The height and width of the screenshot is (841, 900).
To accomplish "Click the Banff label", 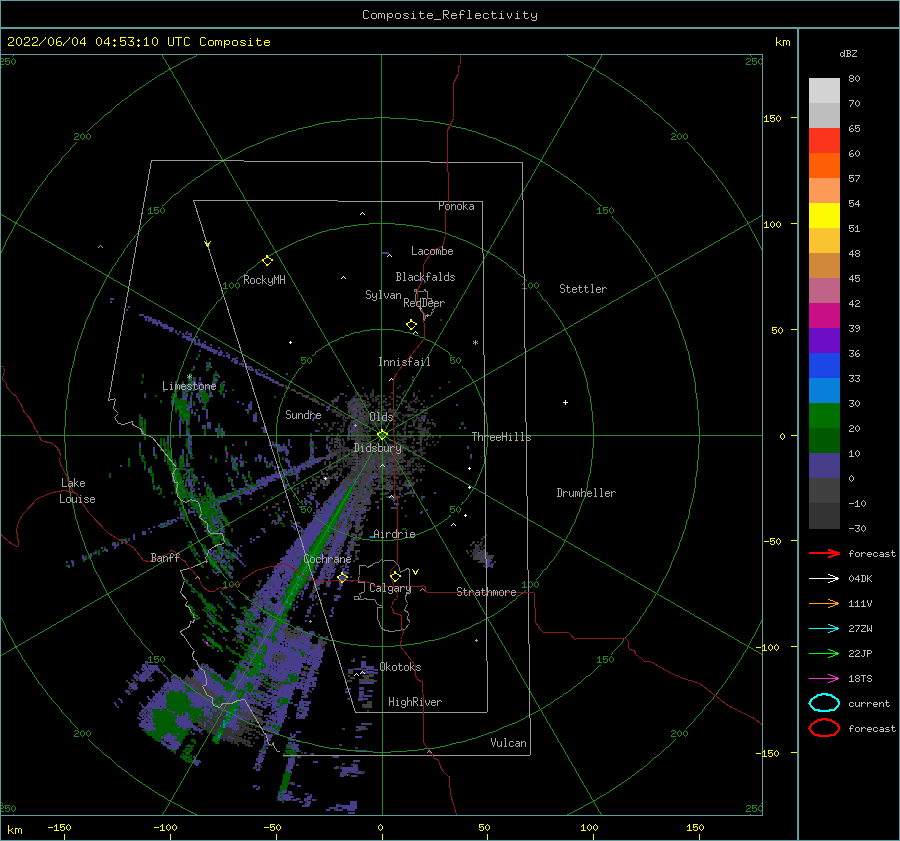I will [x=165, y=557].
